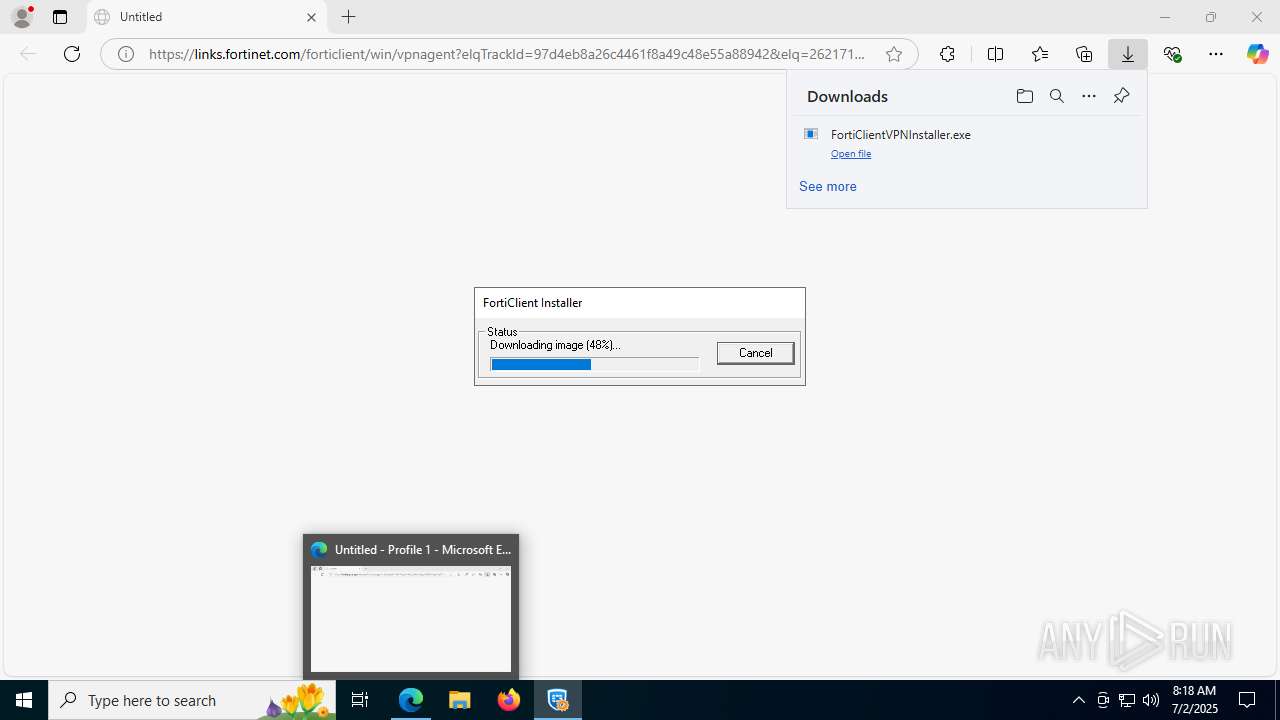
Task: Open the Extensions puzzle icon
Action: tap(947, 54)
